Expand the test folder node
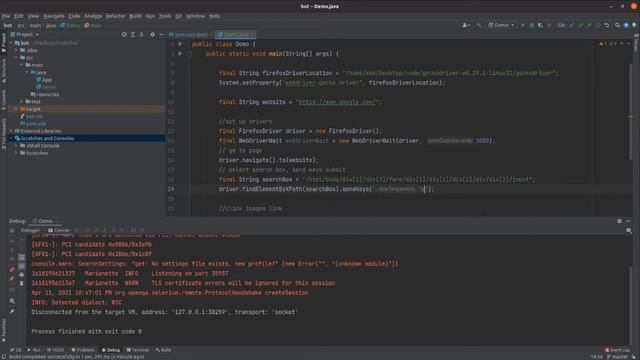 (22, 102)
